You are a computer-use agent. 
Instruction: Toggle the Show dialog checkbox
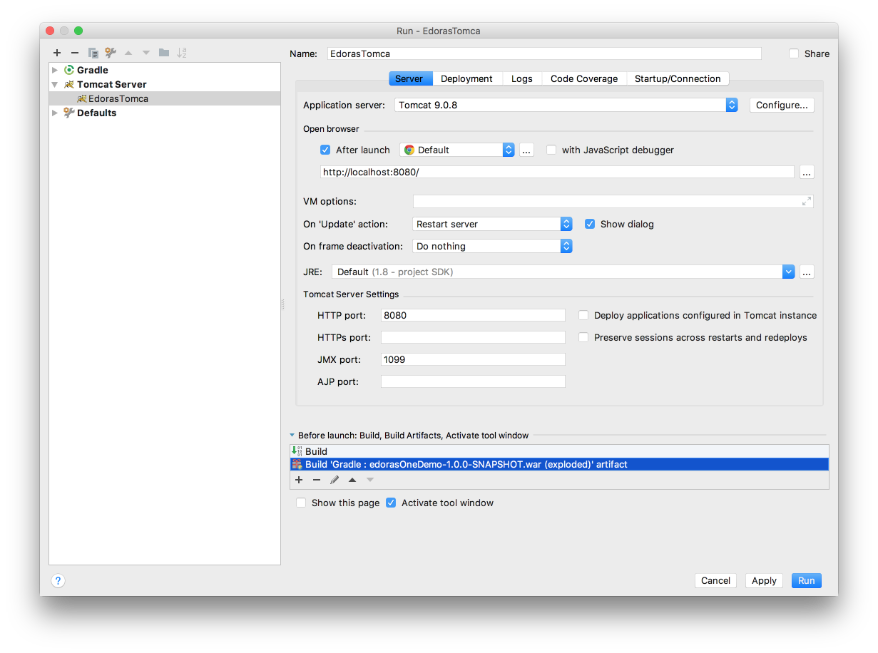coord(590,224)
